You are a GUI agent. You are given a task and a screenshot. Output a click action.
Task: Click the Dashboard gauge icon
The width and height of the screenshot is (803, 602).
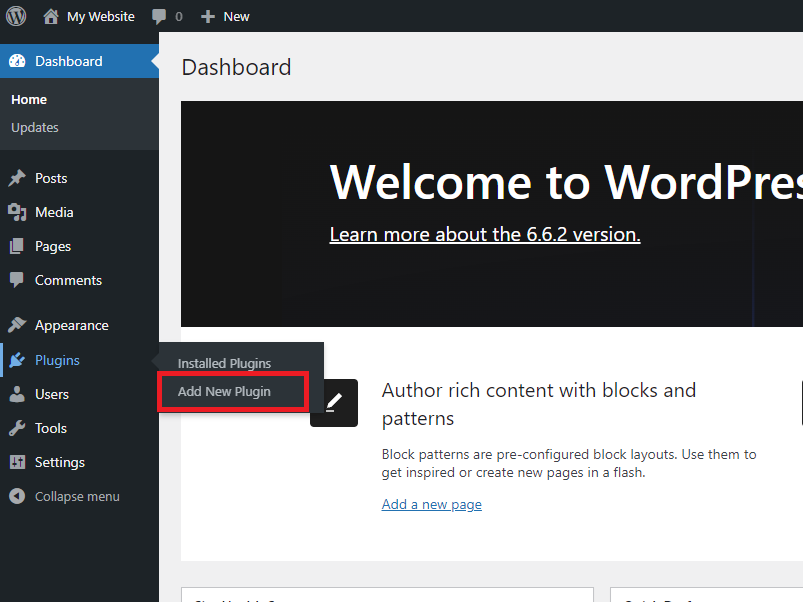tap(17, 61)
